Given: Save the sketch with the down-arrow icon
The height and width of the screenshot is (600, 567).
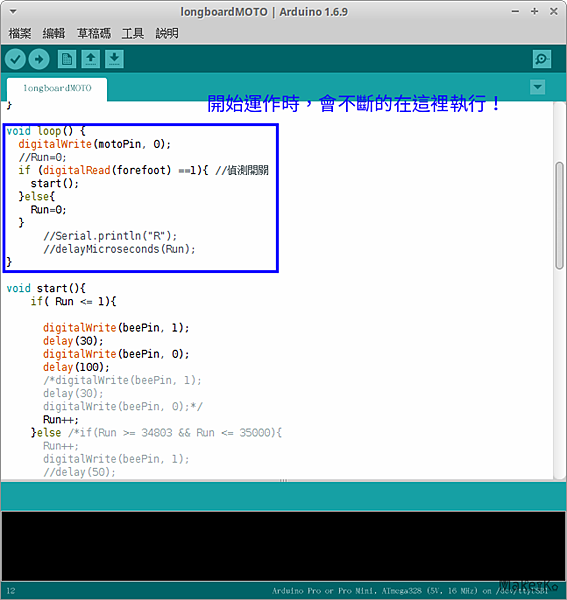Looking at the screenshot, I should click(114, 59).
